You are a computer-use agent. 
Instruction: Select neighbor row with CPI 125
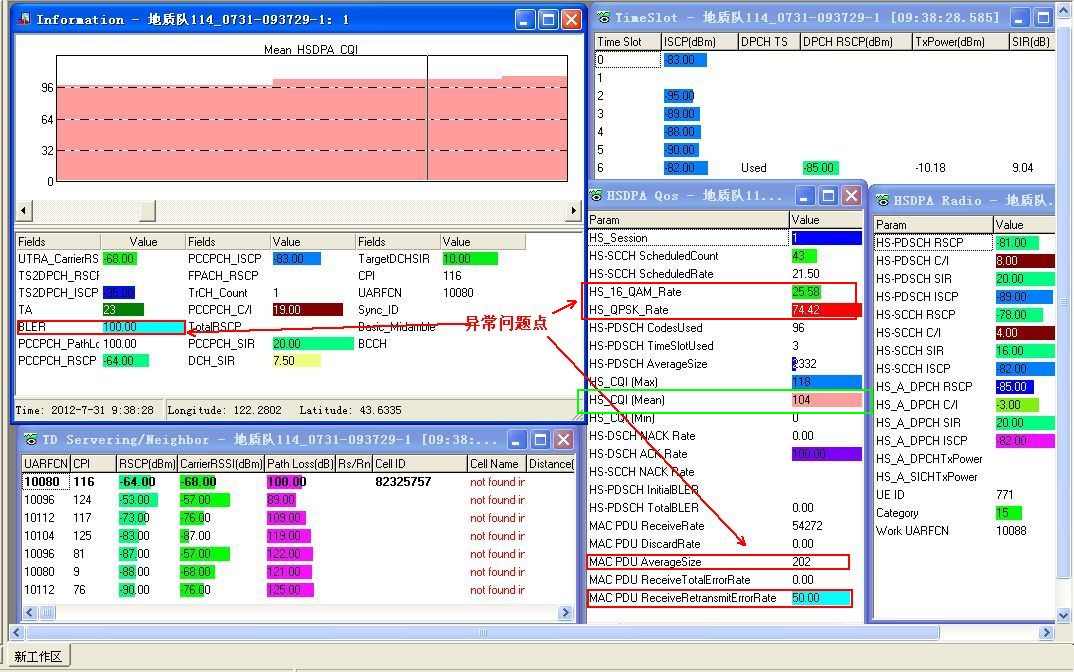tap(298, 536)
